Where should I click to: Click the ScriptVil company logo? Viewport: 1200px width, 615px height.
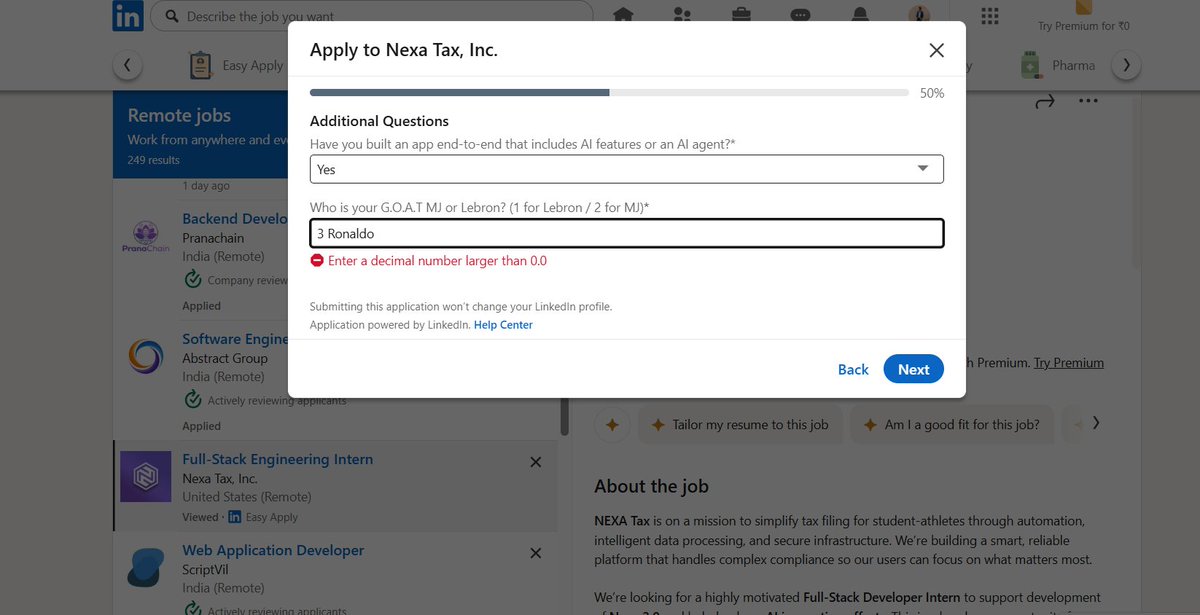tap(145, 567)
